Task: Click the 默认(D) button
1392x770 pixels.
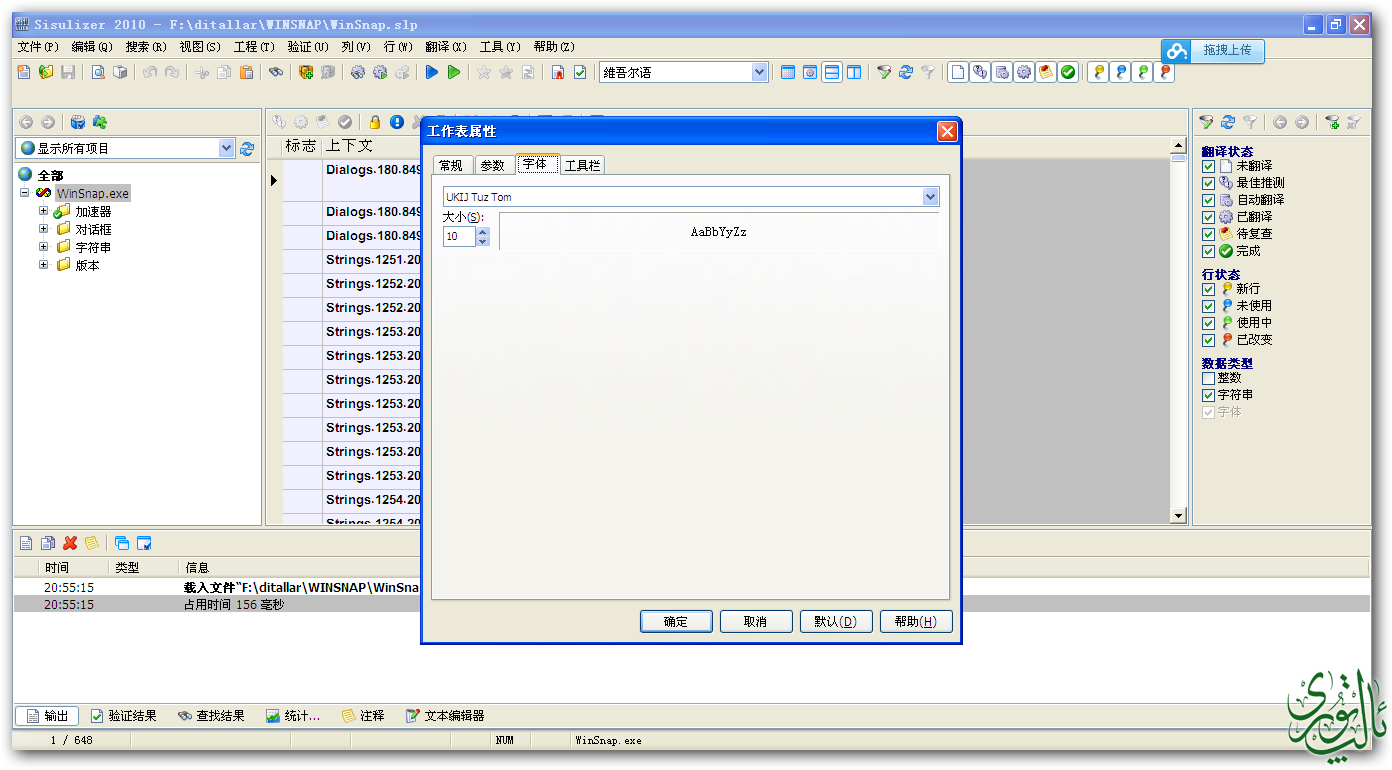Action: point(835,621)
